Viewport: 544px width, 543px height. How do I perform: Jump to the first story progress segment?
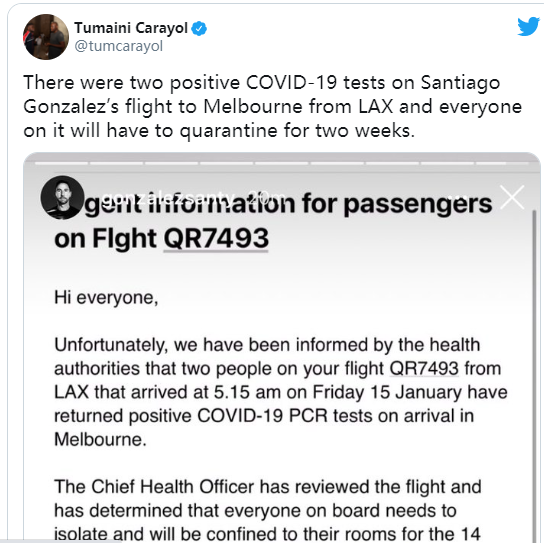61,163
